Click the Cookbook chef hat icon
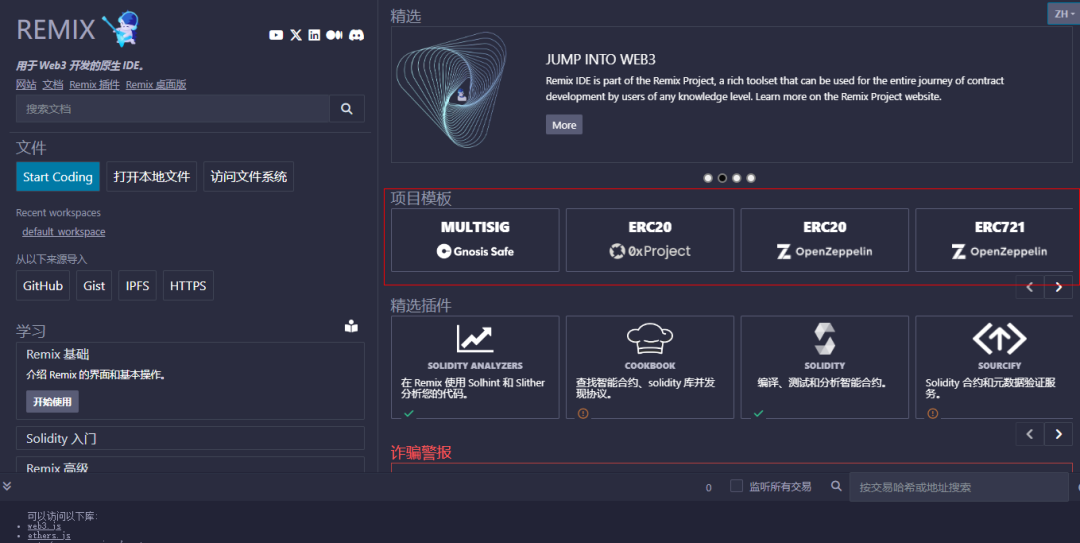Viewport: 1080px width, 543px height. 650,338
